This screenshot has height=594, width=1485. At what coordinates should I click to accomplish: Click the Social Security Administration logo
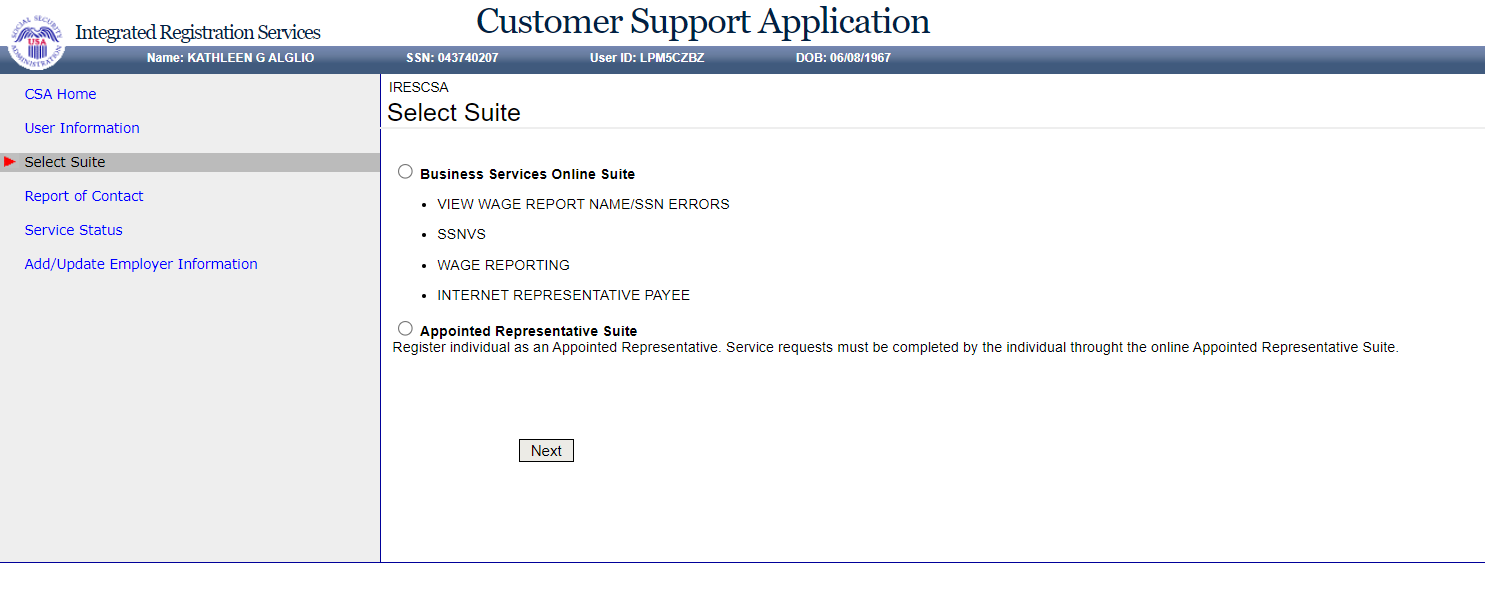37,42
